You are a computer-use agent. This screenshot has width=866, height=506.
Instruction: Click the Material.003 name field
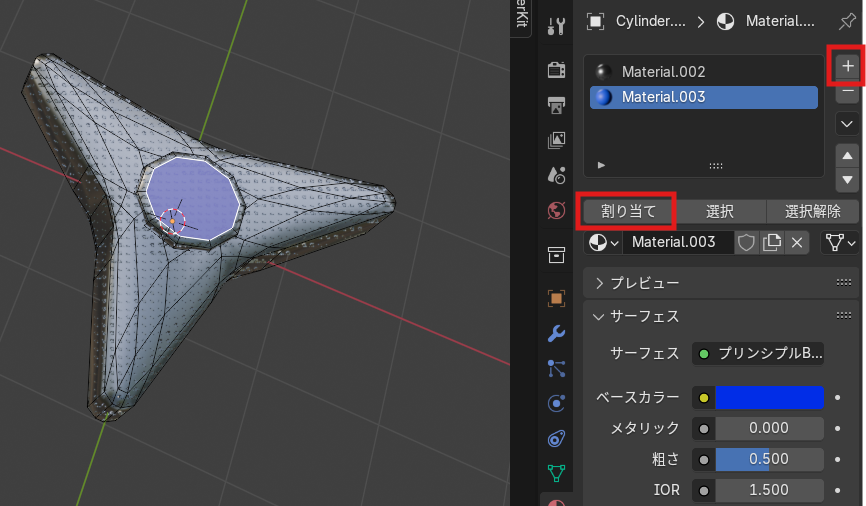coord(678,243)
